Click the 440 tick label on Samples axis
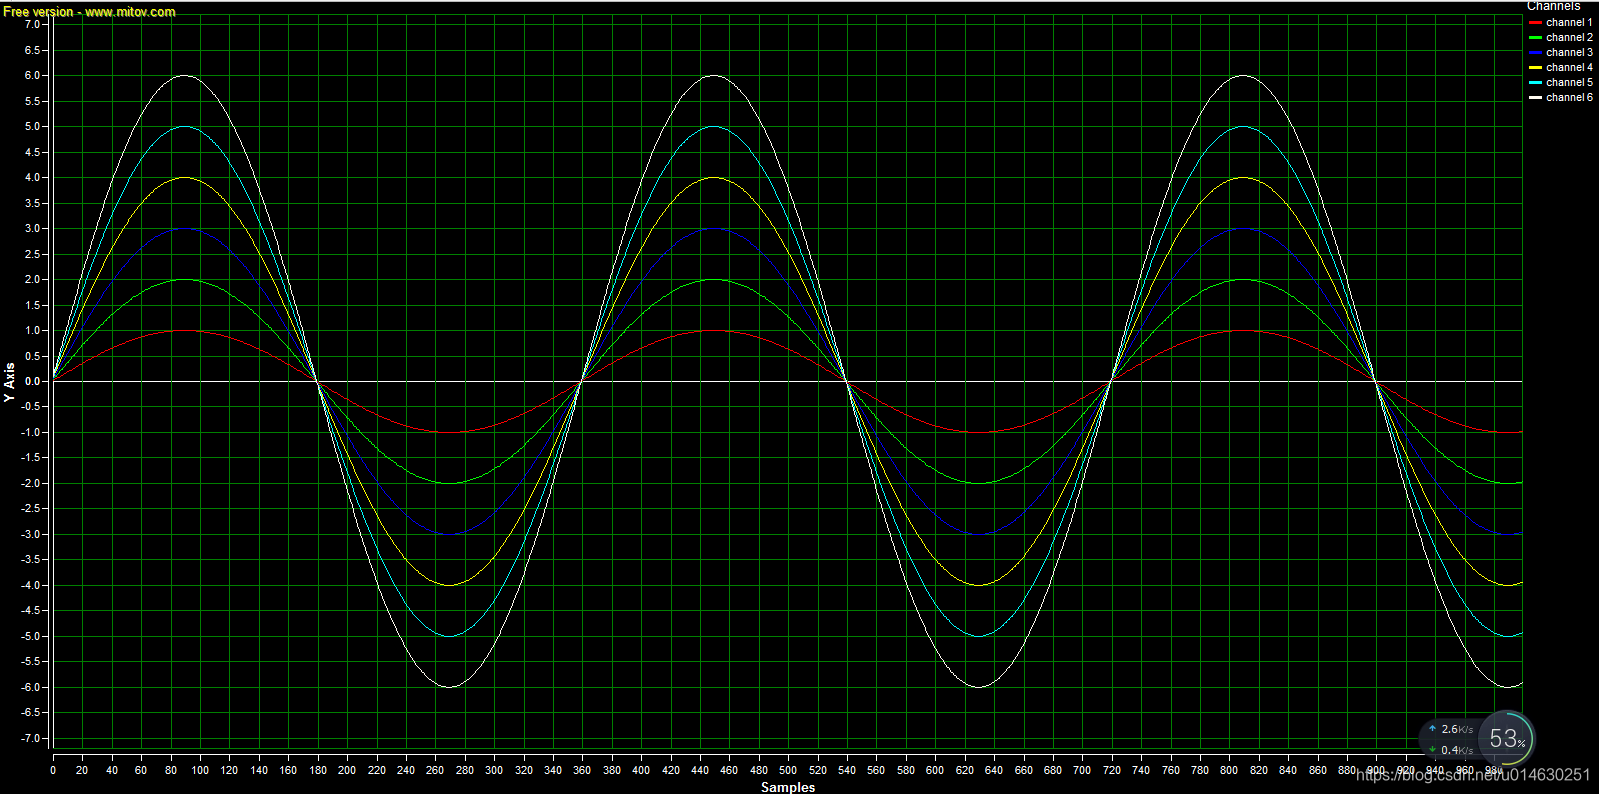 700,770
